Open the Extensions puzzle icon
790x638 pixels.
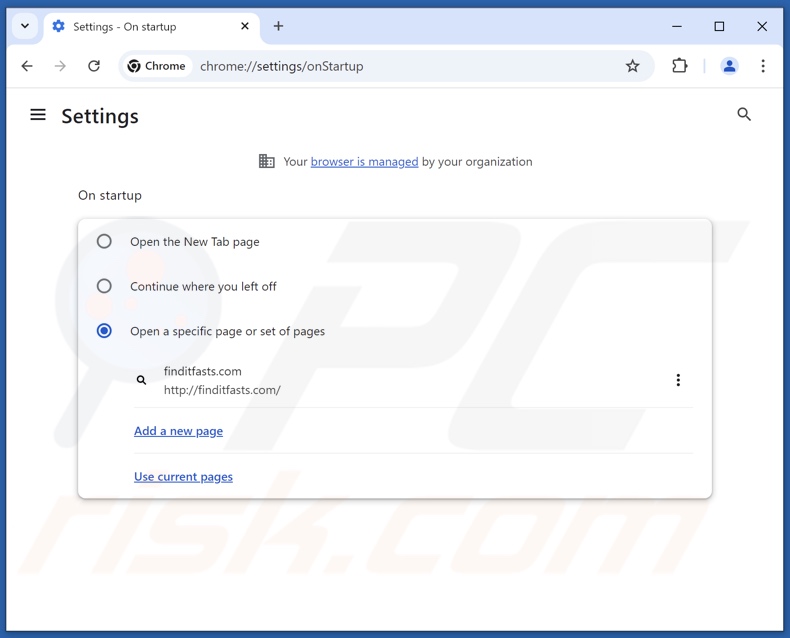680,66
